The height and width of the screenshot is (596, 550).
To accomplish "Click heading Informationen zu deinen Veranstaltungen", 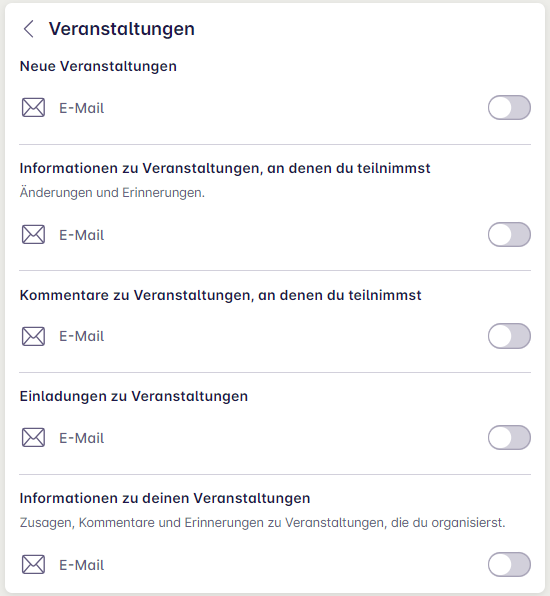I will click(x=165, y=498).
